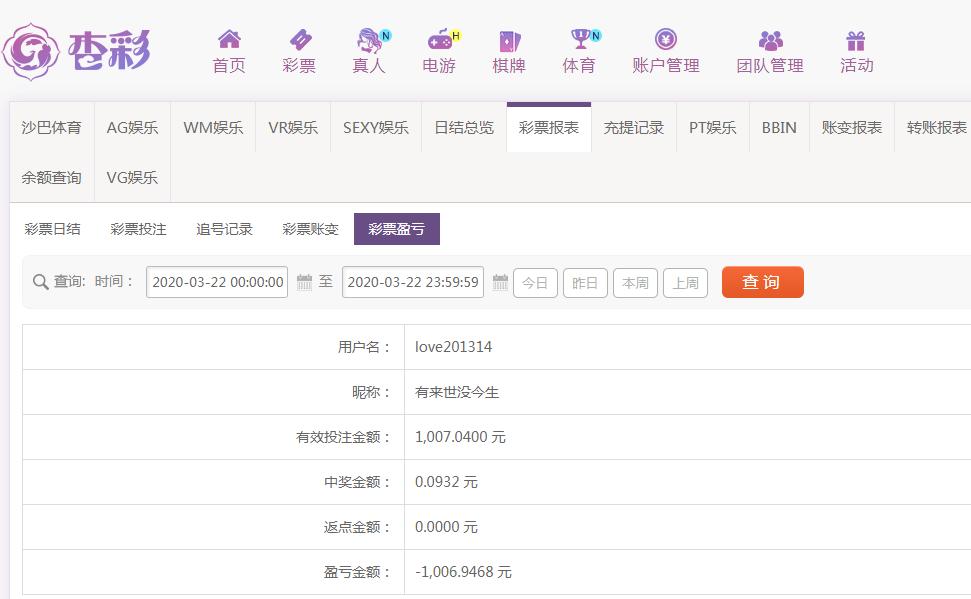The width and height of the screenshot is (971, 599).
Task: Open the 活动 gift icon
Action: pos(856,41)
